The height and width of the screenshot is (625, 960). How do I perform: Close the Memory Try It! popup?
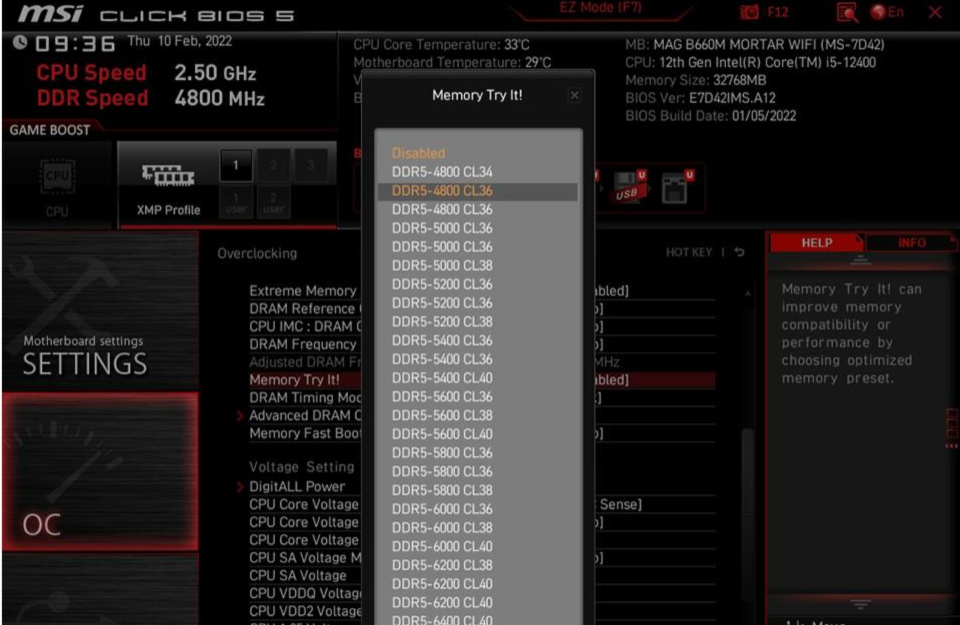[574, 95]
